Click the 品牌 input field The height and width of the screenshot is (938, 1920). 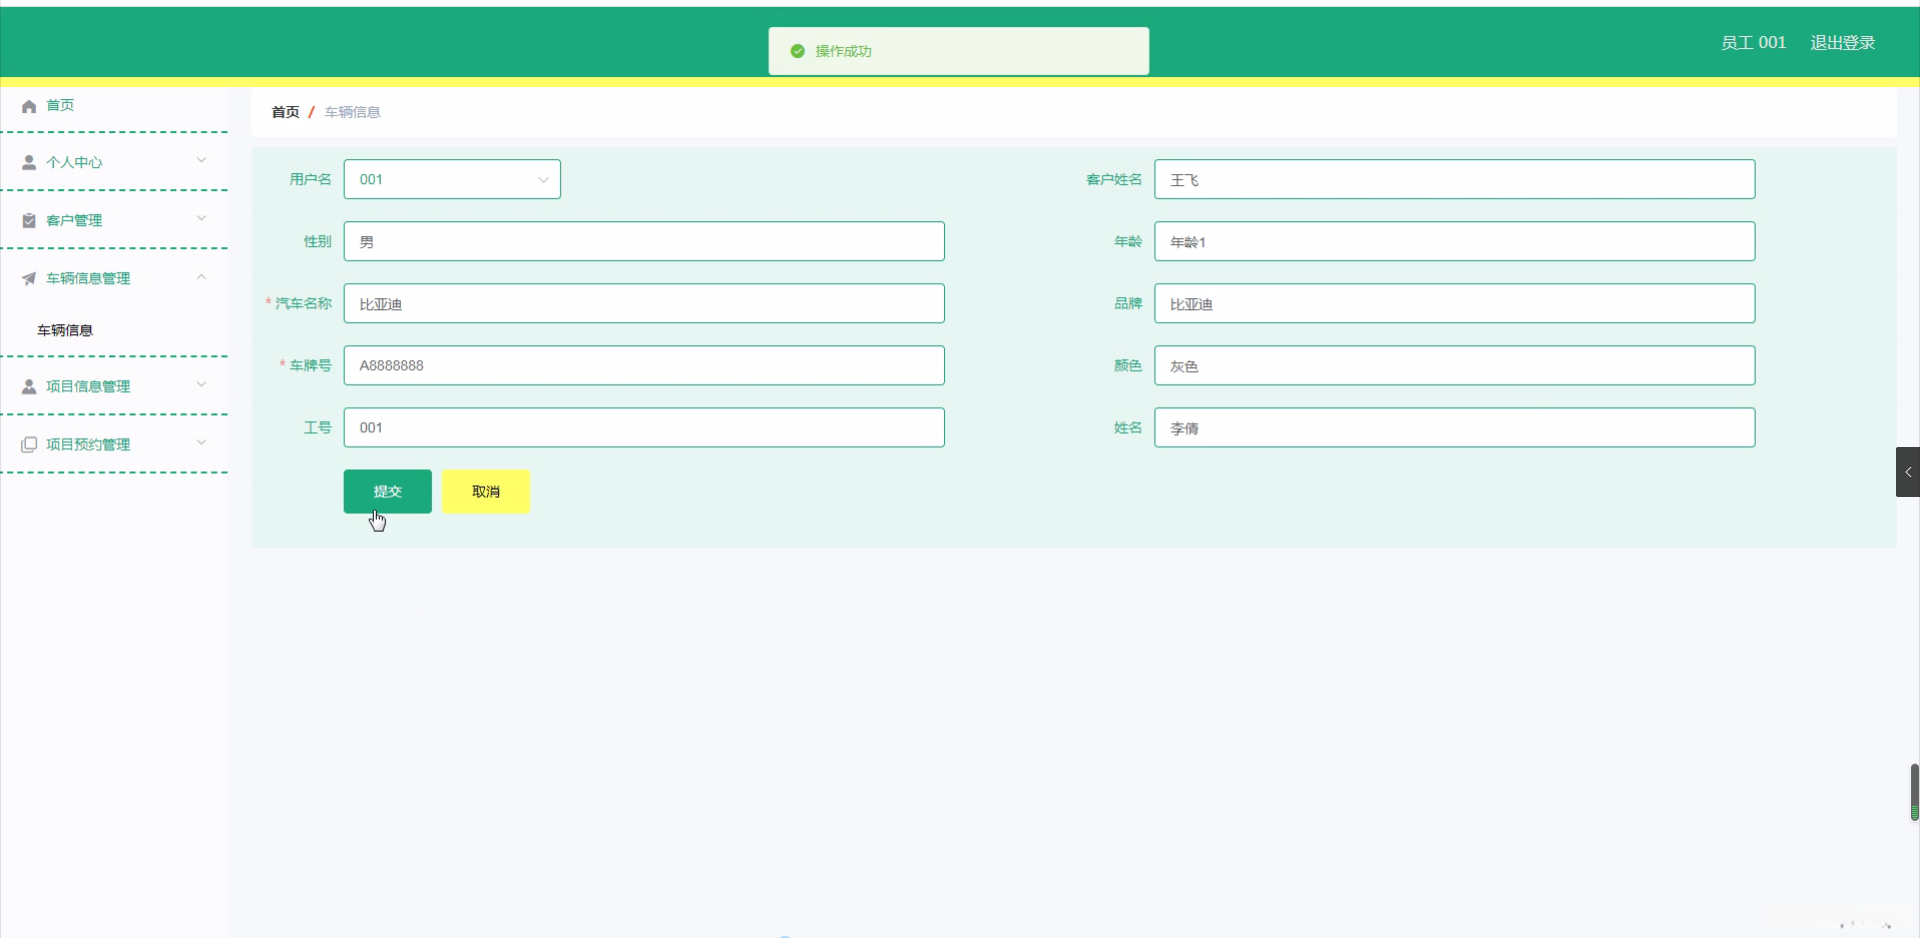[1454, 303]
